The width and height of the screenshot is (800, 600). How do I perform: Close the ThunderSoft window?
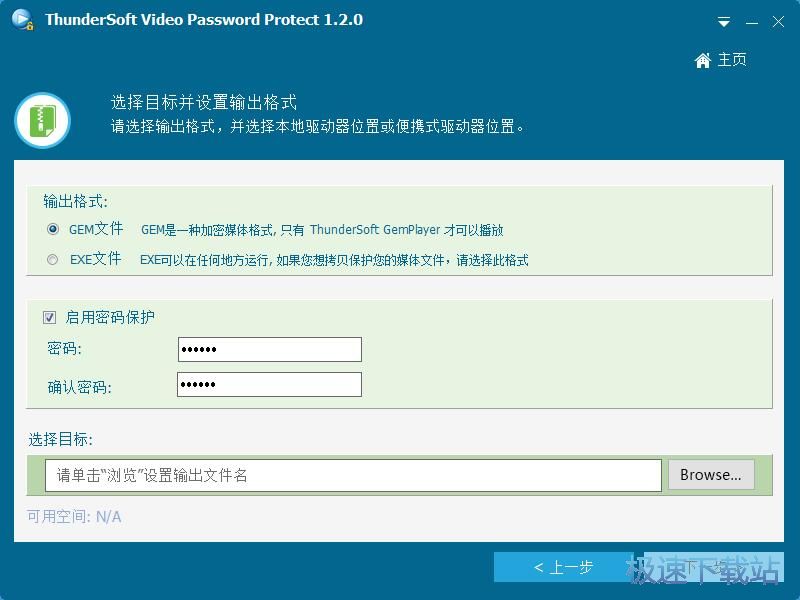[x=778, y=22]
